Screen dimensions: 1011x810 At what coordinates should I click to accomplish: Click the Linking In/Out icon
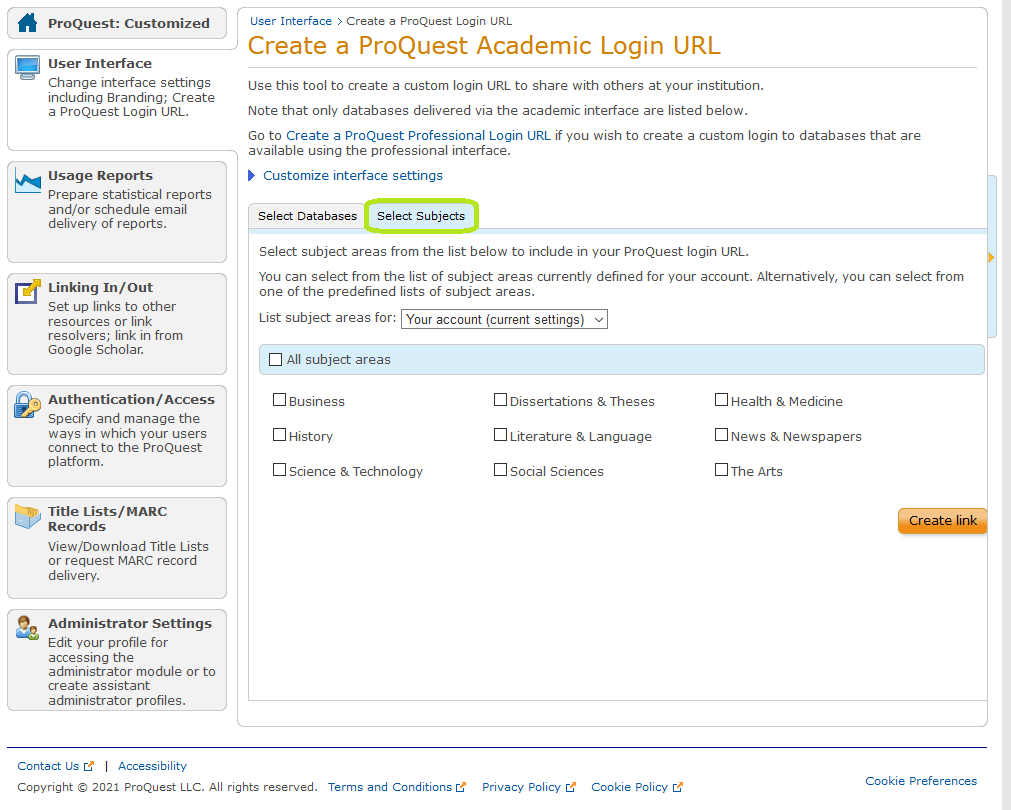click(27, 292)
